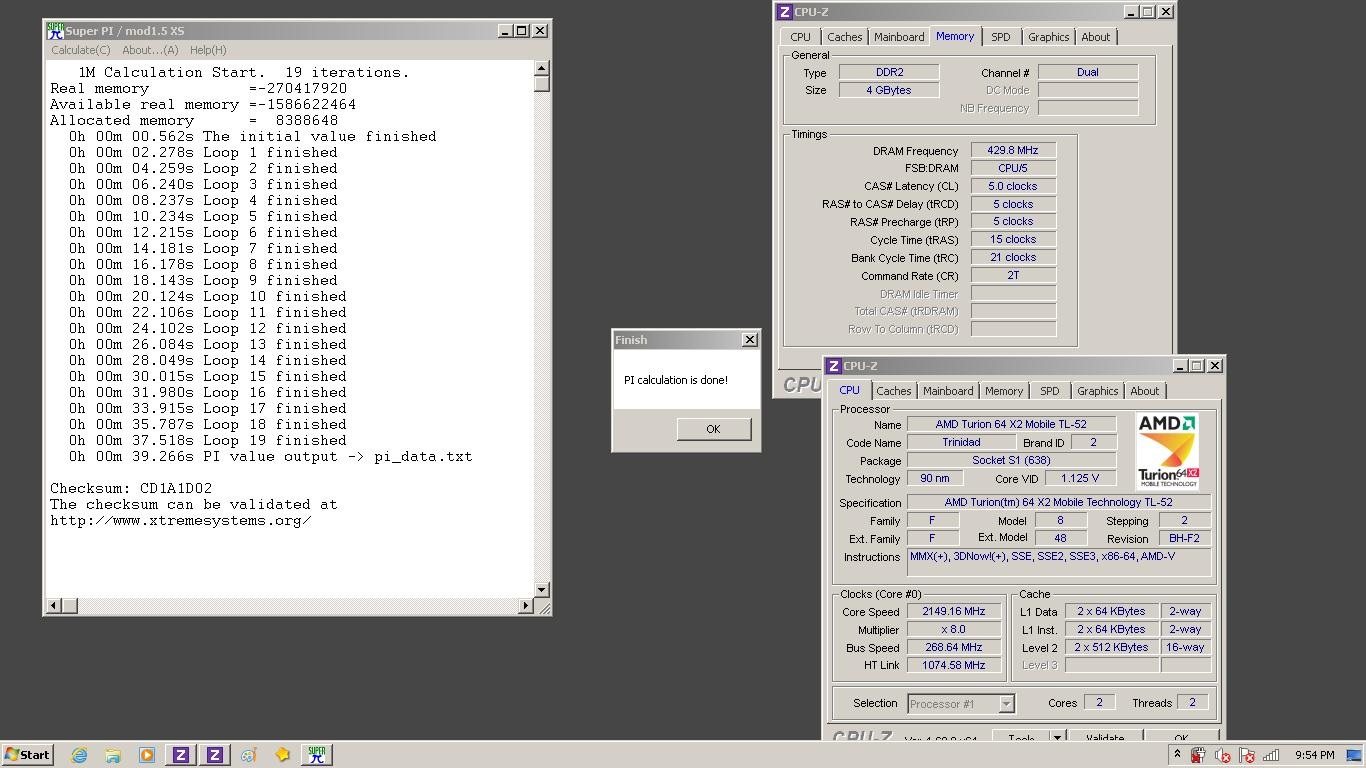Screen dimensions: 1366x768
Task: Open the Action Center flag tray icon
Action: point(1247,755)
